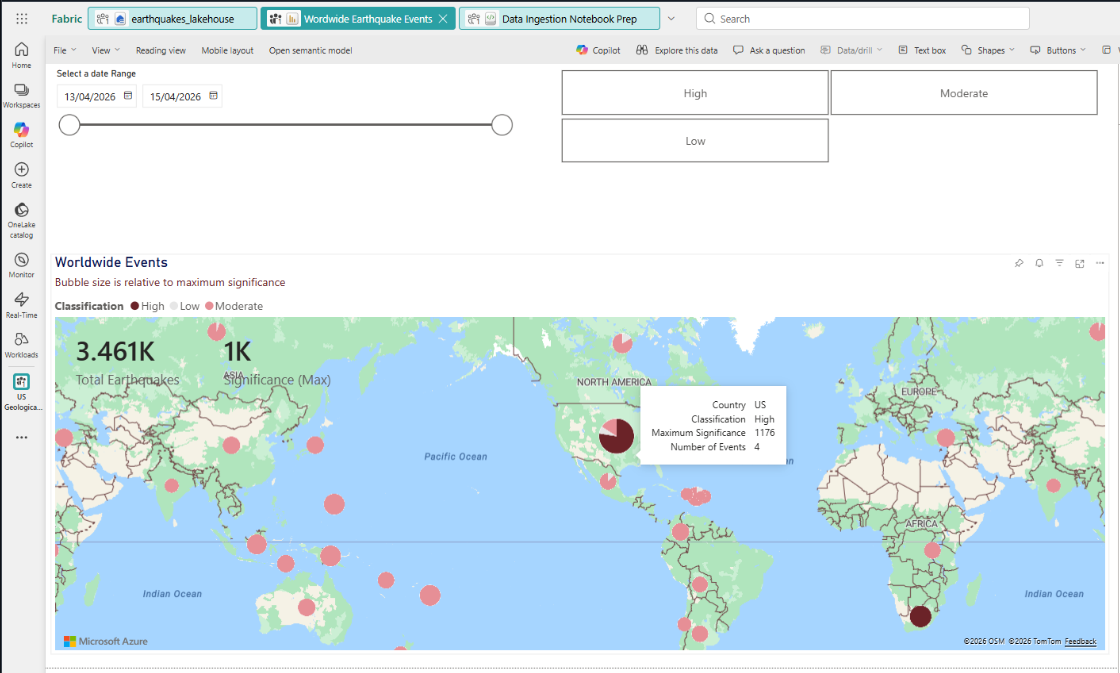Click the Microsoft Azure logo on map

pos(106,642)
